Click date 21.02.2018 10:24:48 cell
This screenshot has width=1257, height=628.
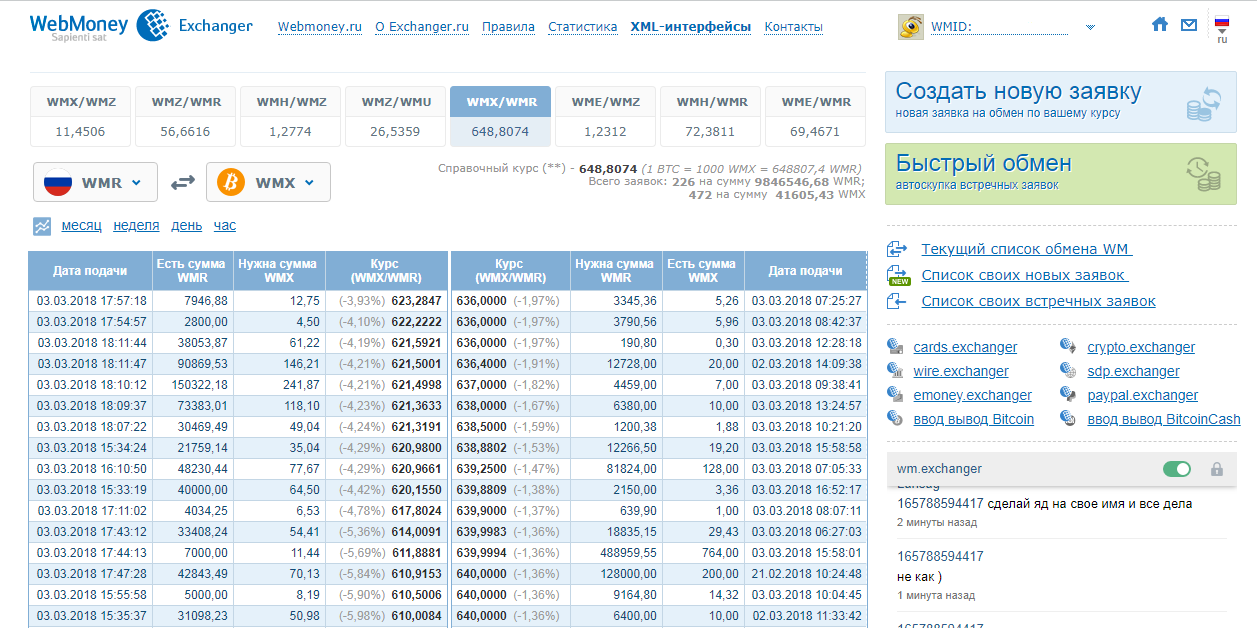806,573
